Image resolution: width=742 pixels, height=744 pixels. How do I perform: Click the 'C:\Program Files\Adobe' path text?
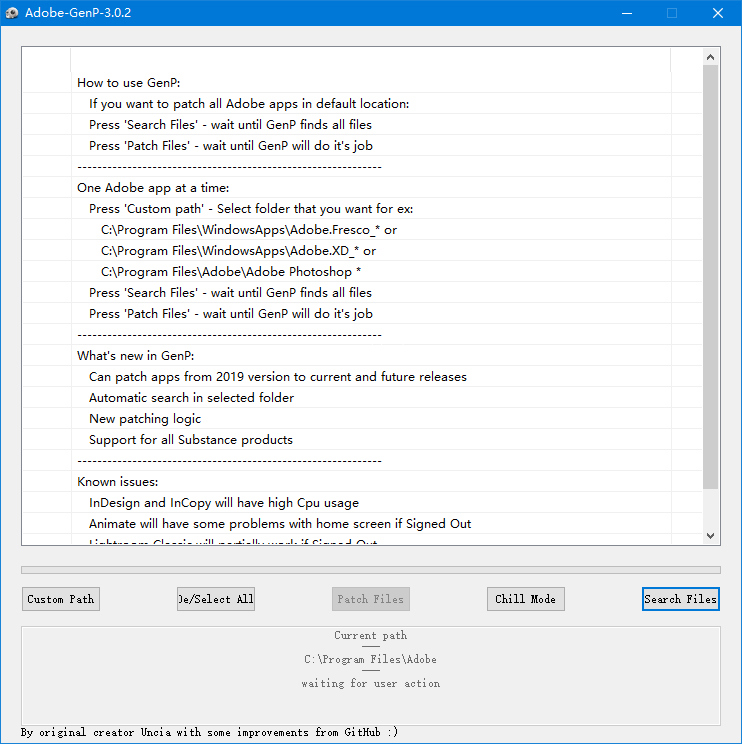point(371,659)
